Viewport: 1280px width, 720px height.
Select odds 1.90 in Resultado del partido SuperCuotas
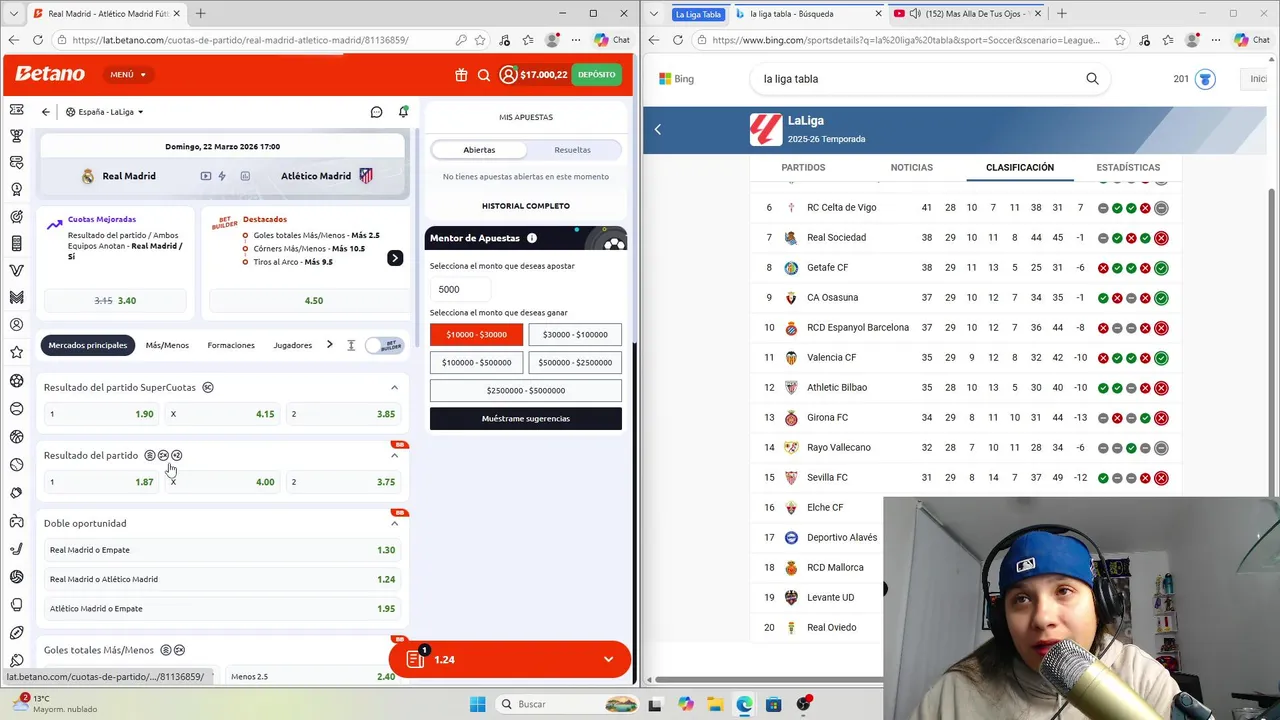[x=101, y=414]
